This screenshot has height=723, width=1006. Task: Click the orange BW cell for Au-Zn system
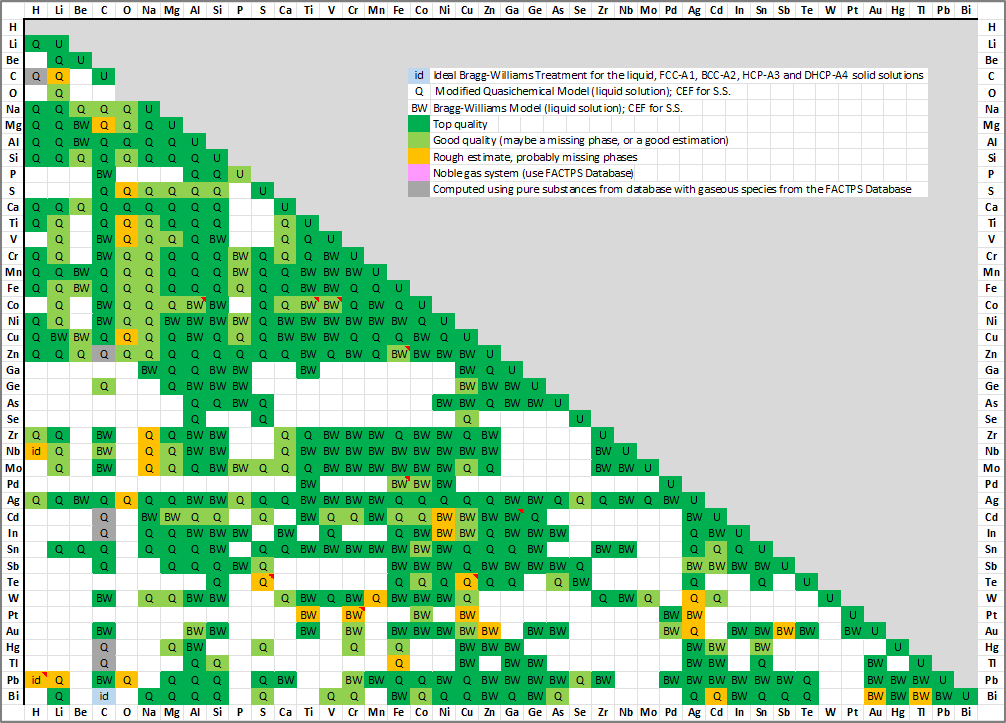click(489, 631)
